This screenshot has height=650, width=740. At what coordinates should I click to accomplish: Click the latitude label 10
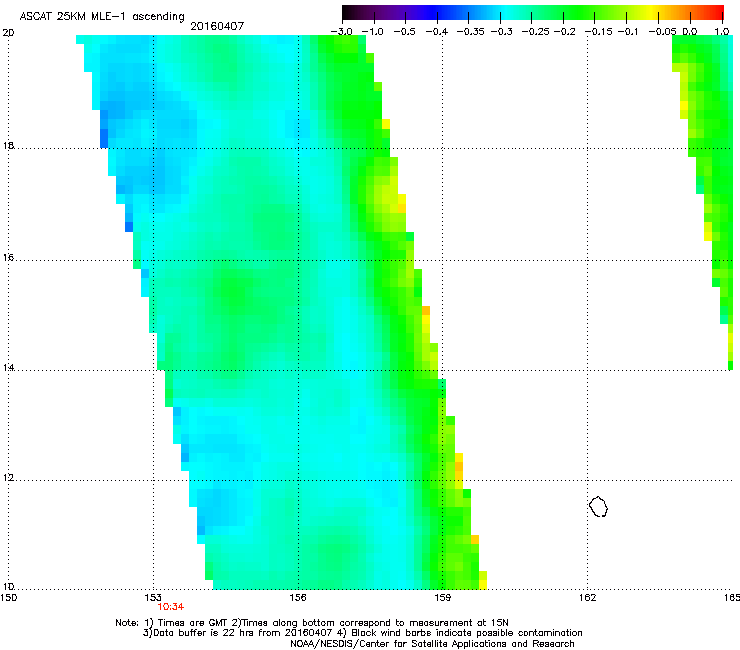(8, 586)
